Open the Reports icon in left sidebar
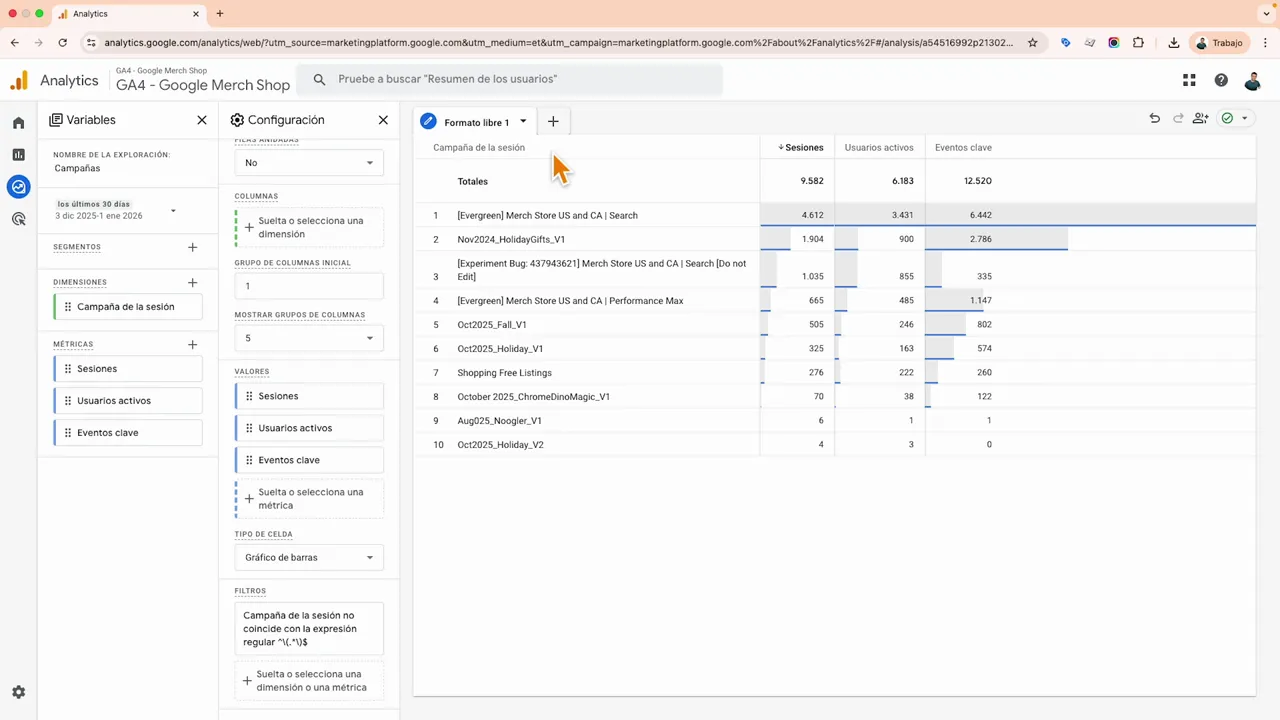Viewport: 1280px width, 720px height. point(18,155)
